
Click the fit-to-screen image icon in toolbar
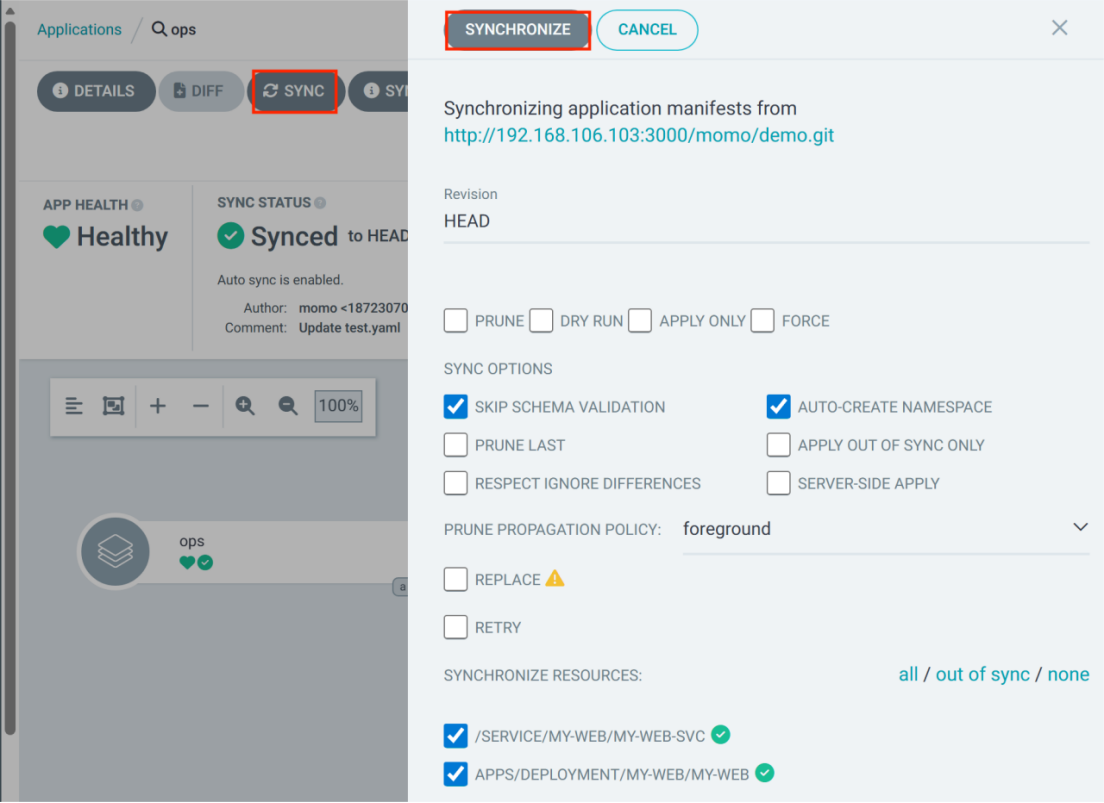(113, 406)
